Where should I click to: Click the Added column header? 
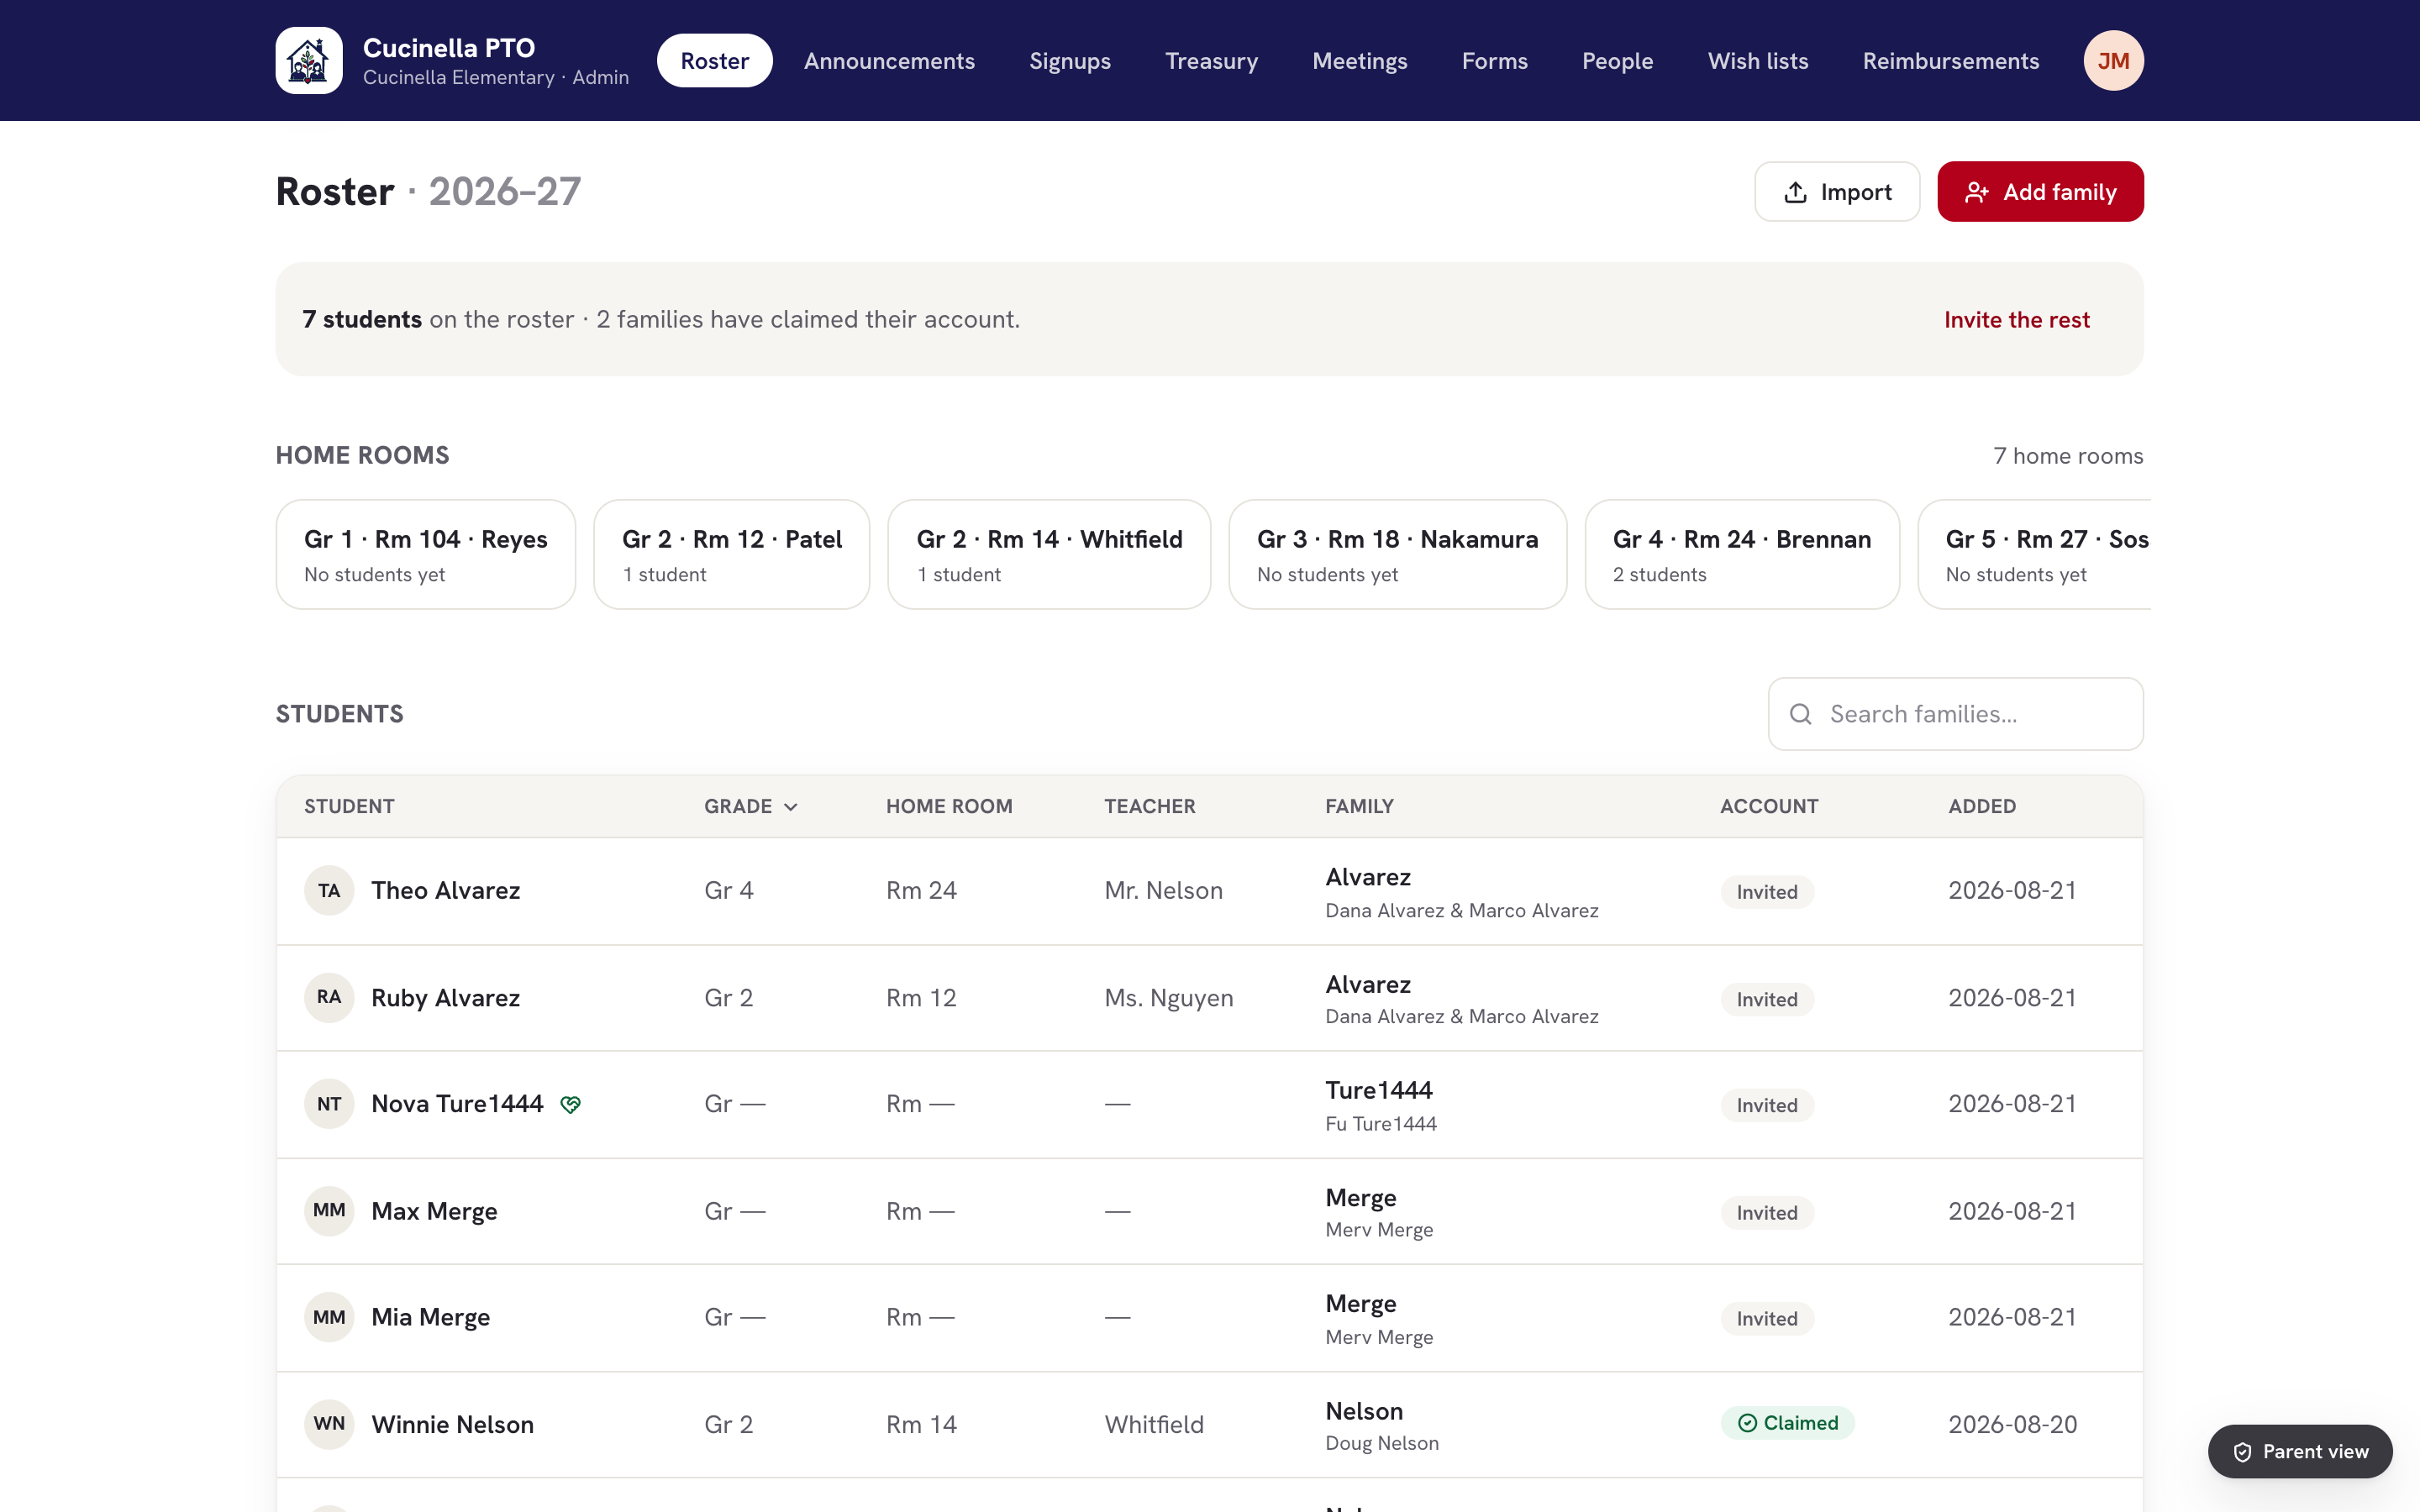click(1982, 807)
